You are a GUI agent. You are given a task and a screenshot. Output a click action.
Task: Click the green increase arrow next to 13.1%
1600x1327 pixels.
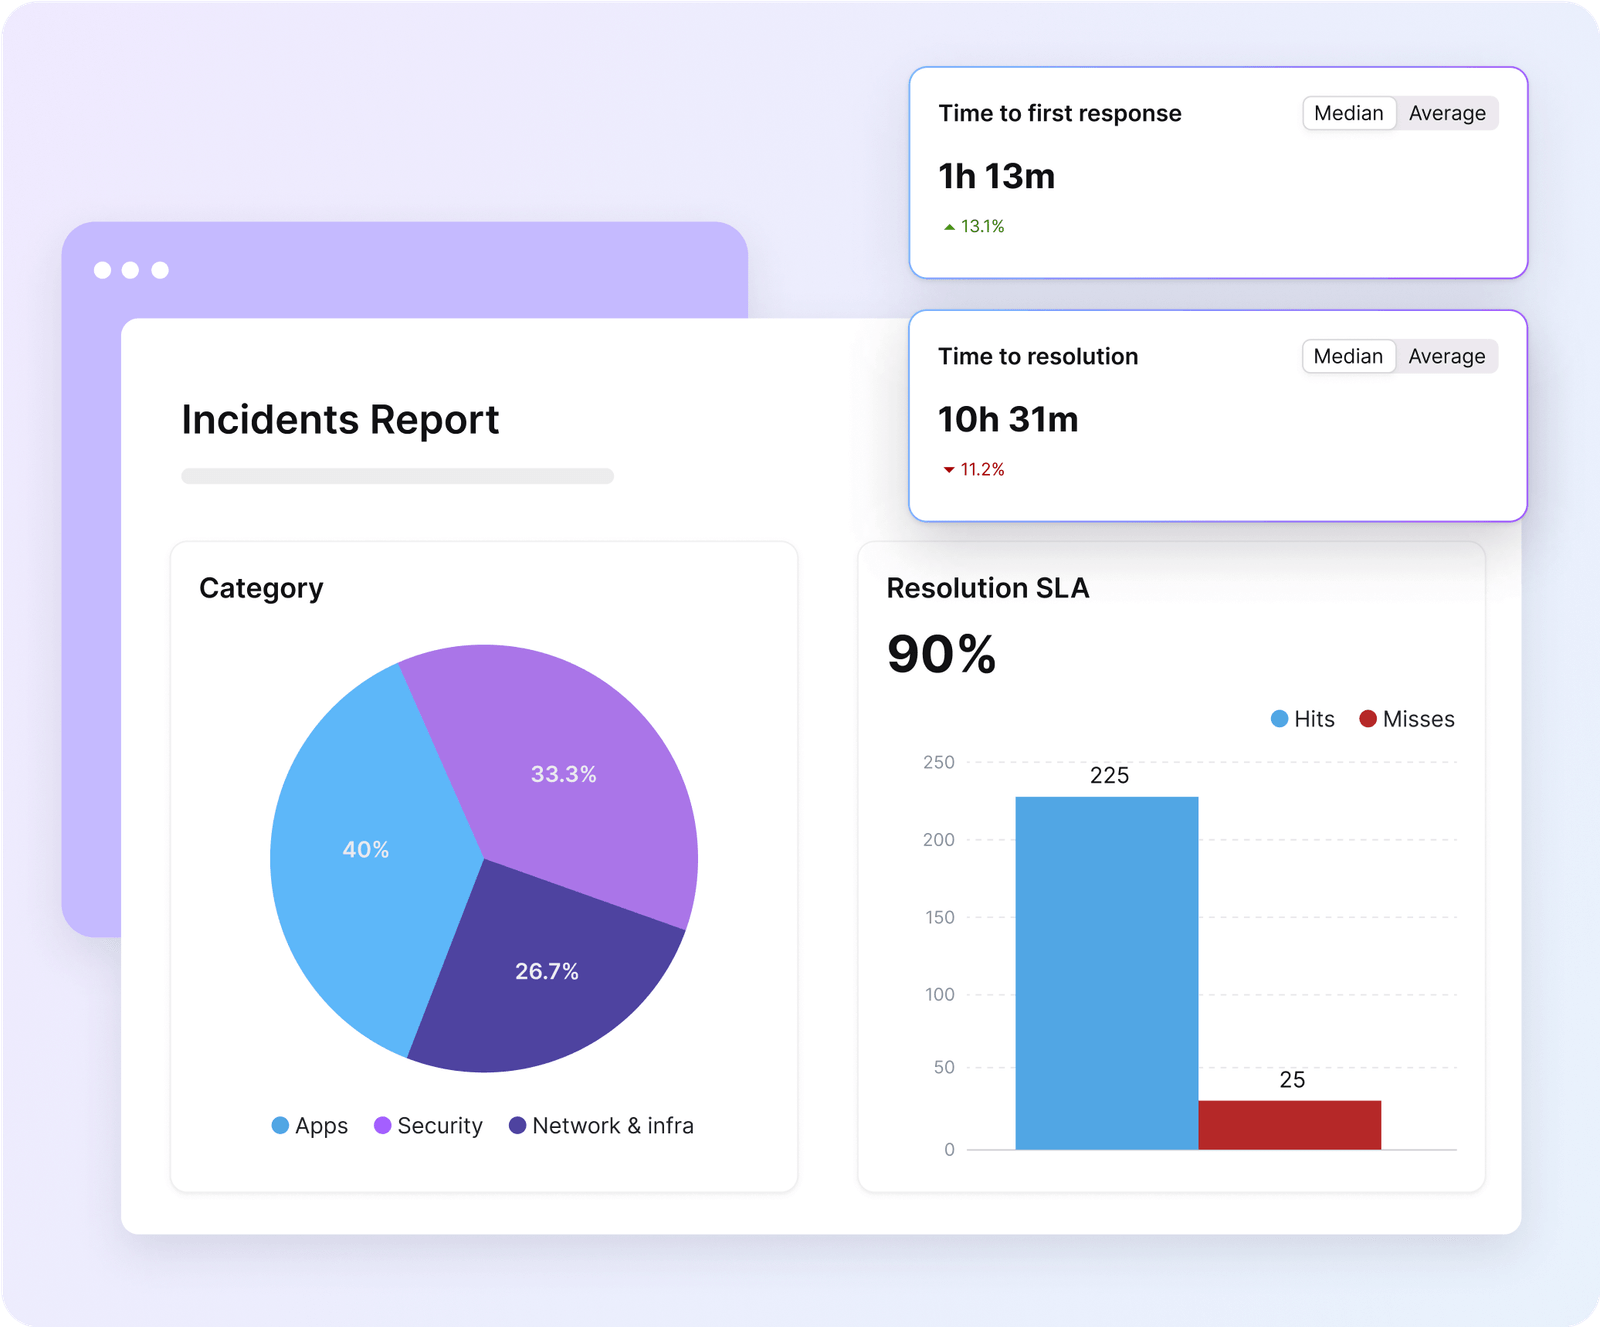[948, 226]
